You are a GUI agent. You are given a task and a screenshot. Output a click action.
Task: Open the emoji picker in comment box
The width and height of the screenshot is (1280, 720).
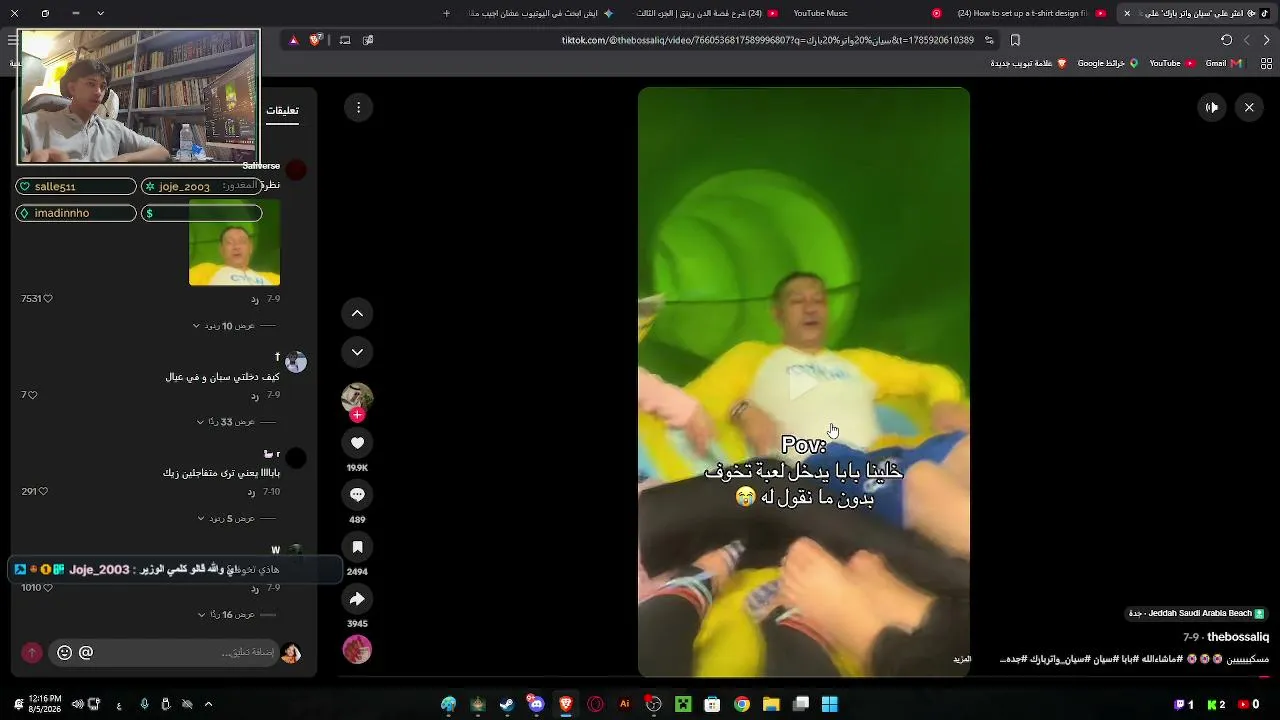65,652
